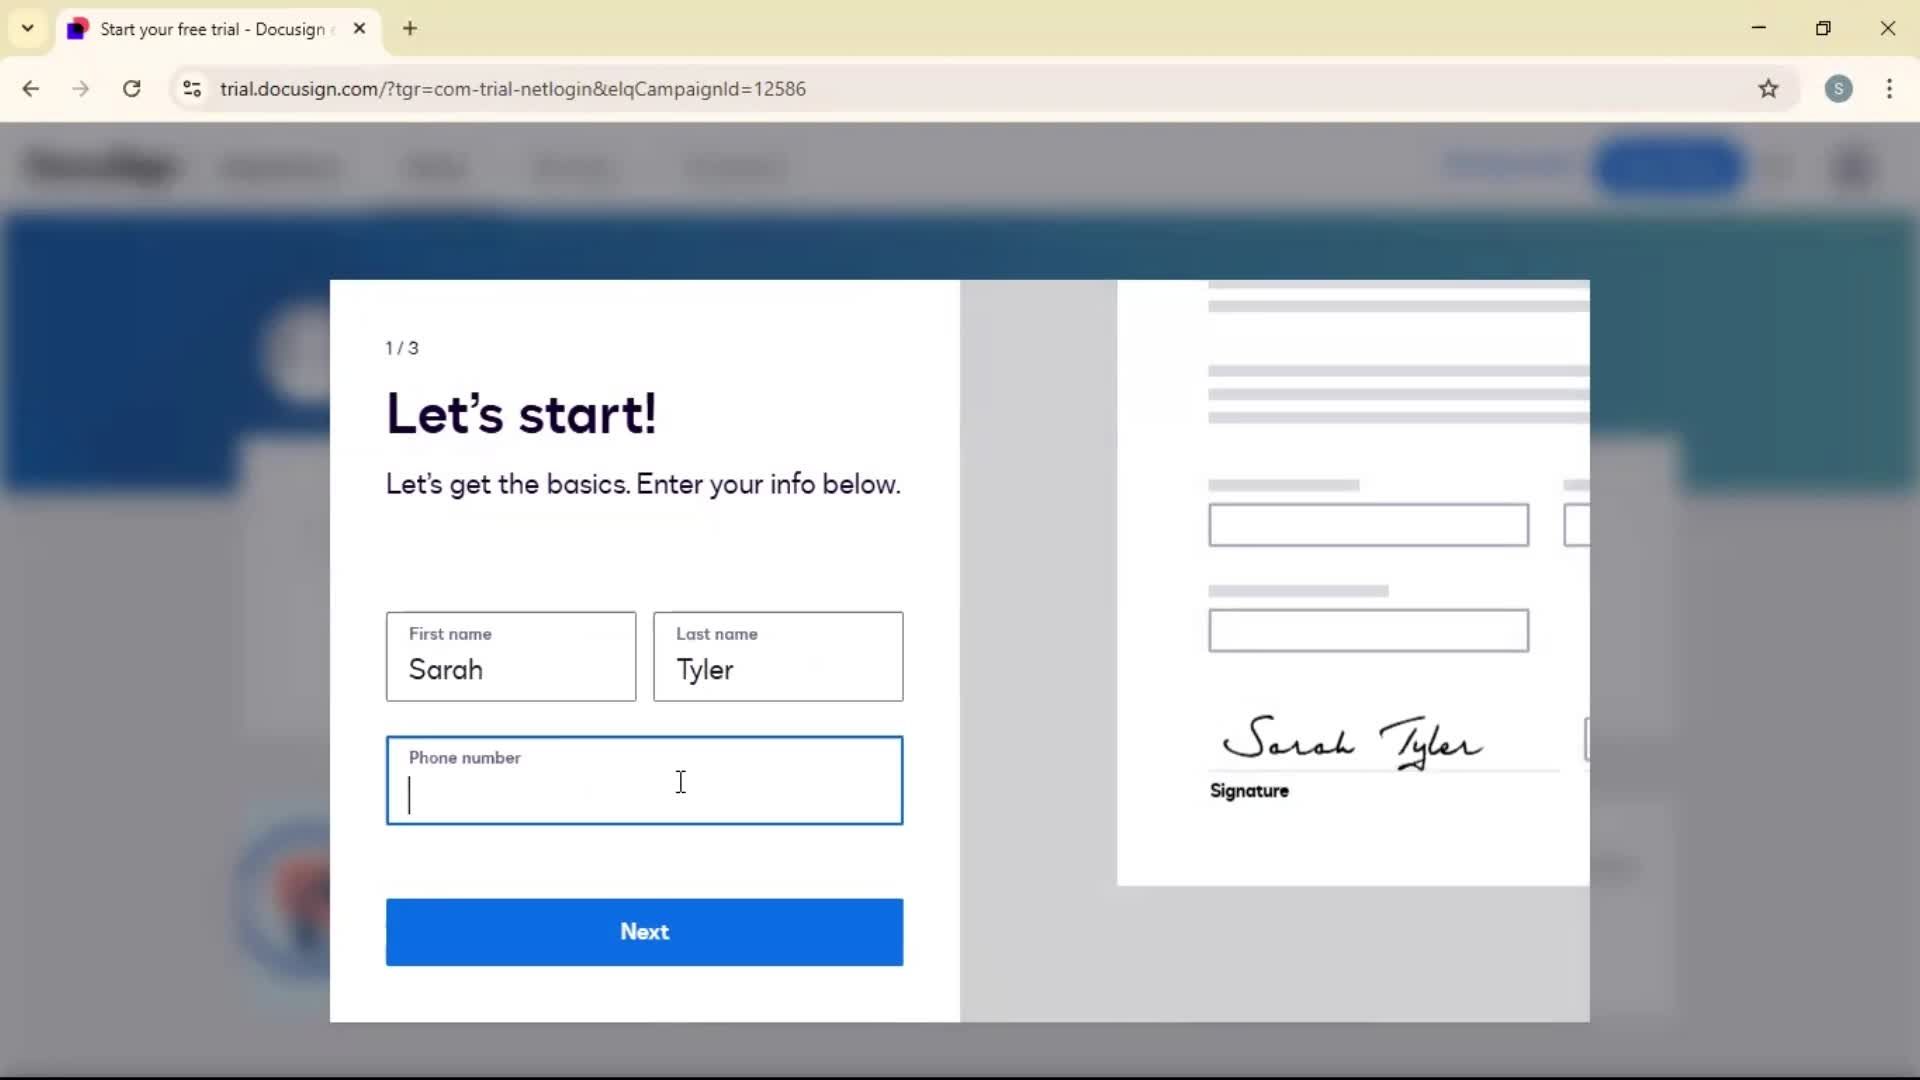Viewport: 1920px width, 1080px height.
Task: Restore down the browser window
Action: pyautogui.click(x=1823, y=28)
